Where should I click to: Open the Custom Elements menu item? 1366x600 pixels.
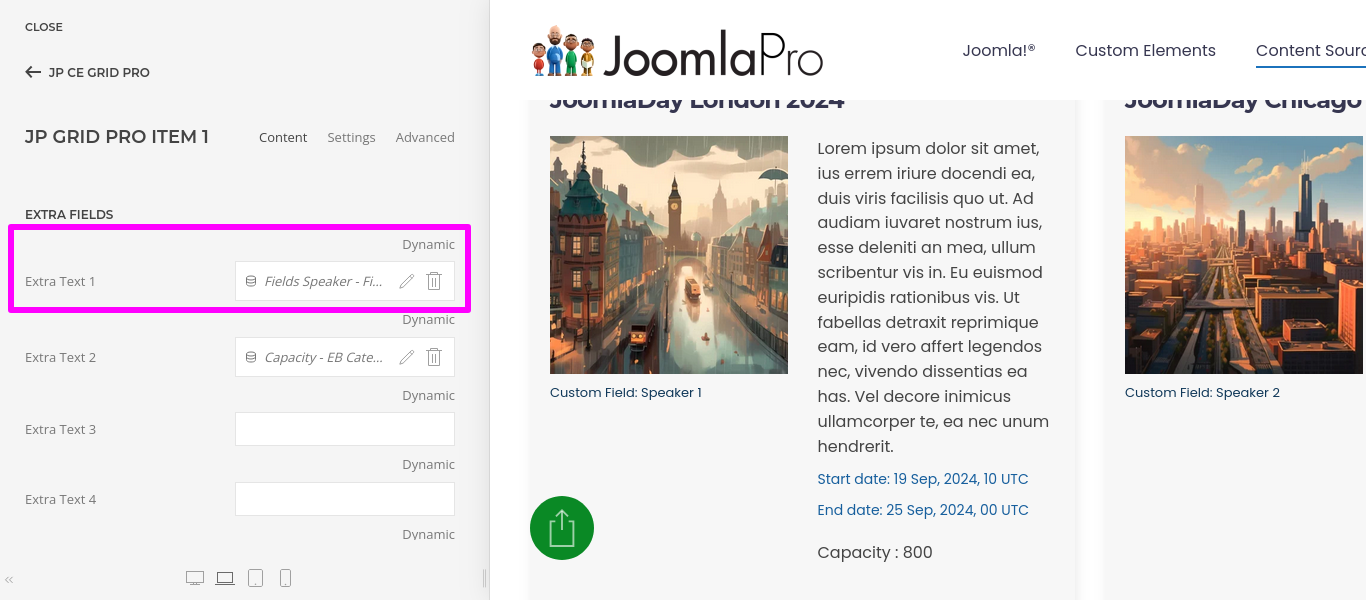click(1145, 50)
